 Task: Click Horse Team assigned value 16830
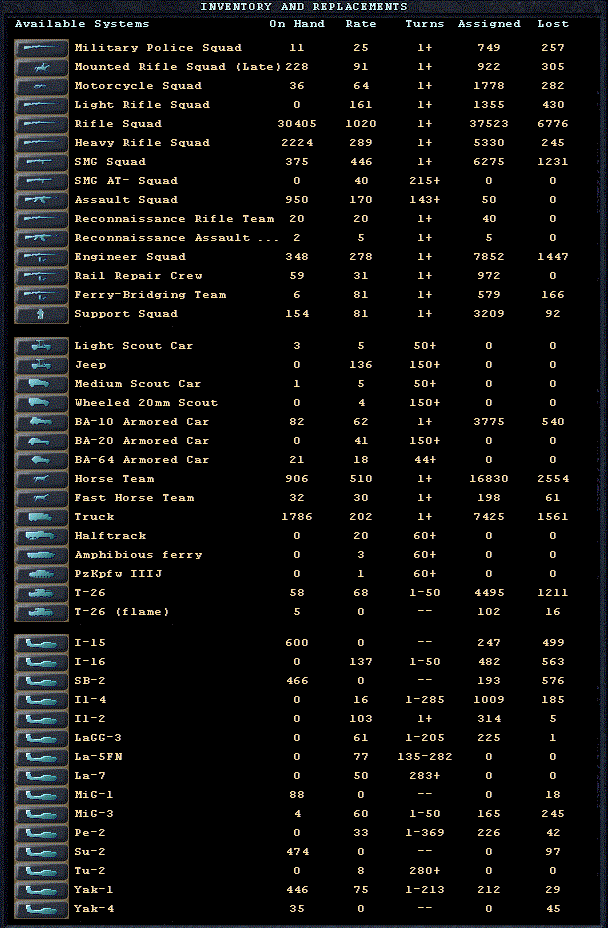pos(489,479)
